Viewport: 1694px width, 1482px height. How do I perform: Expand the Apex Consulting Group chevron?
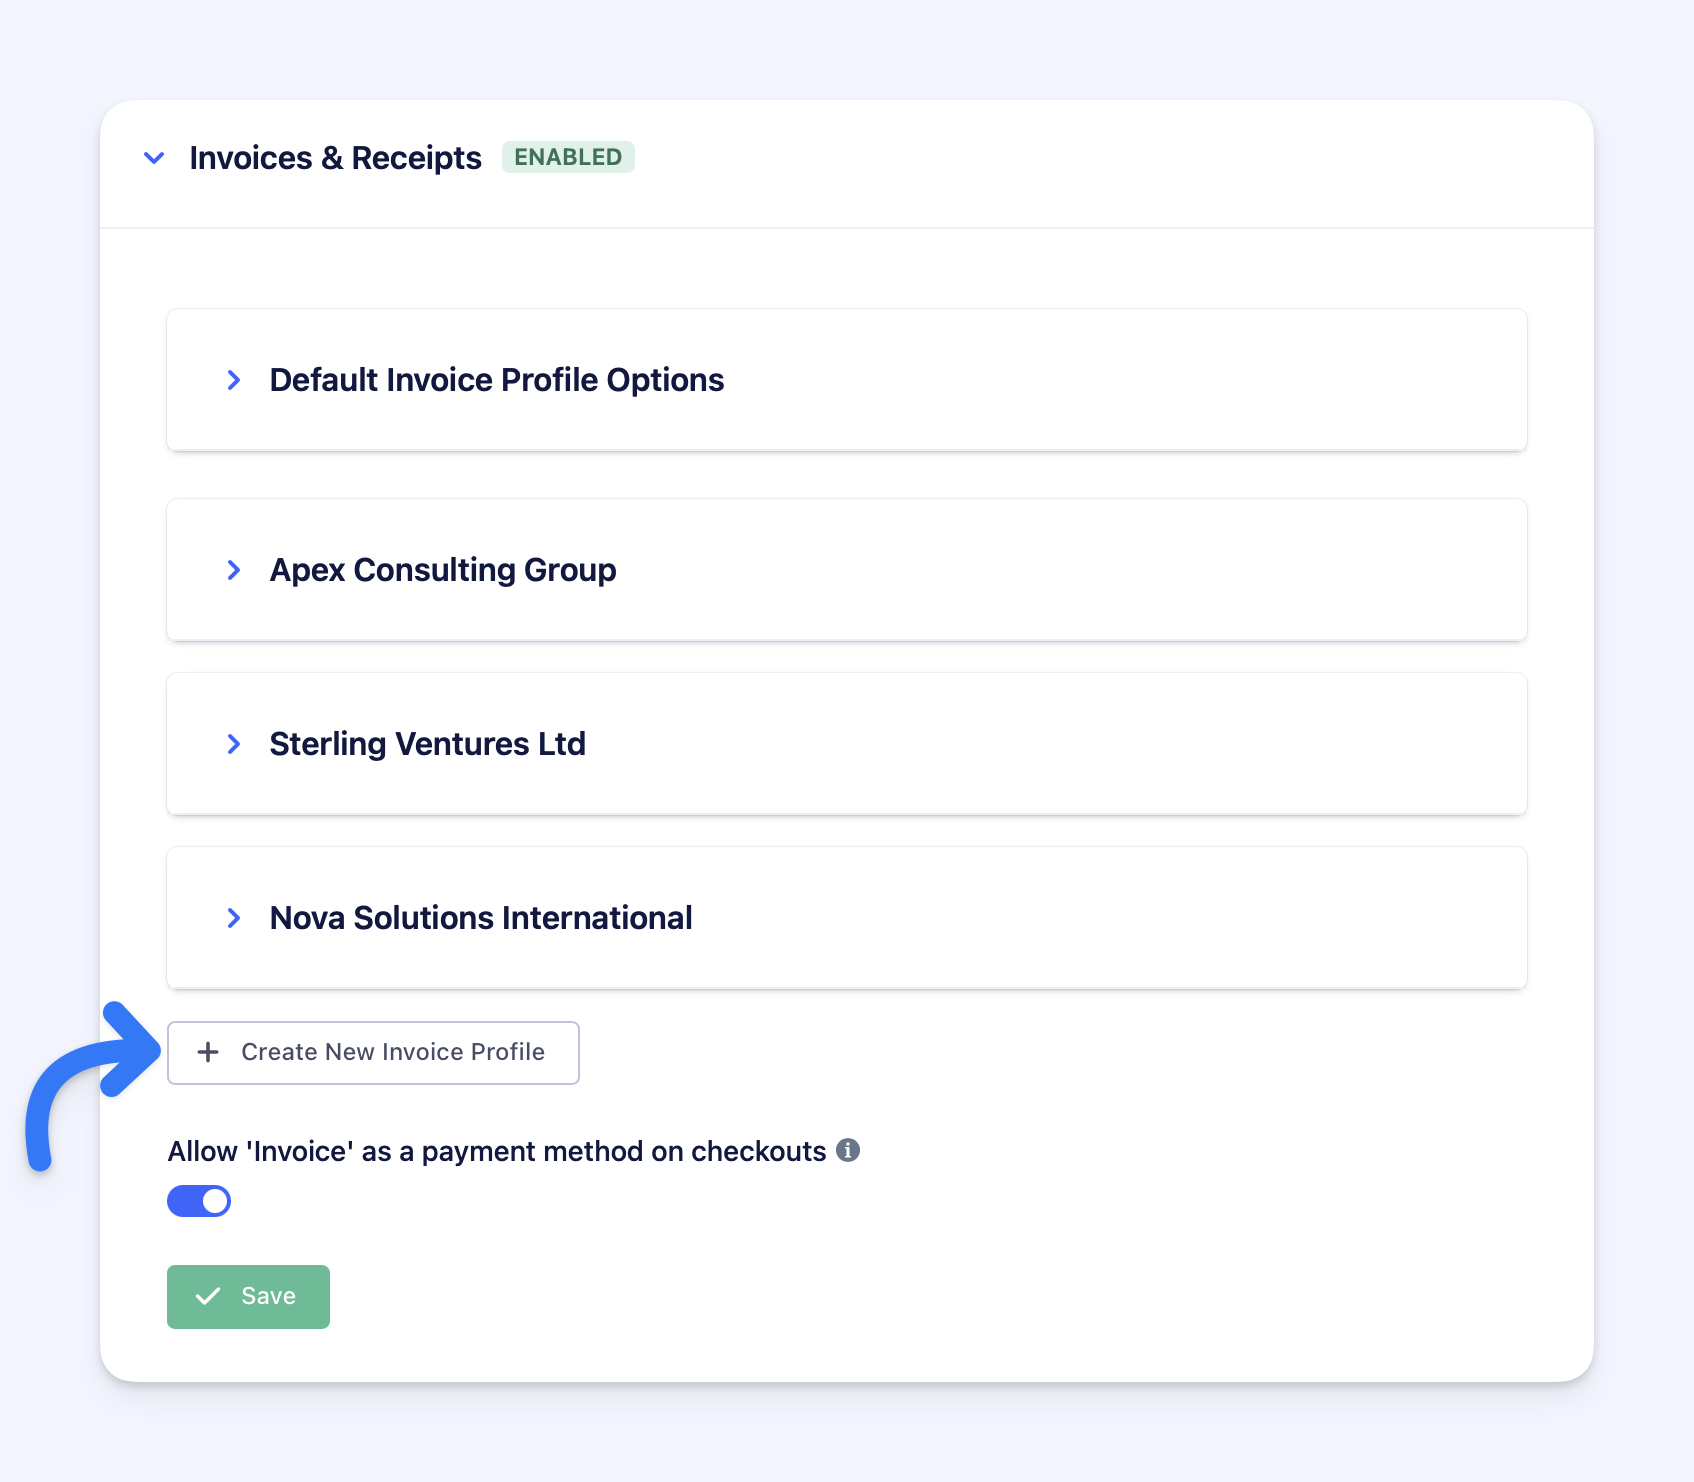[x=234, y=570]
